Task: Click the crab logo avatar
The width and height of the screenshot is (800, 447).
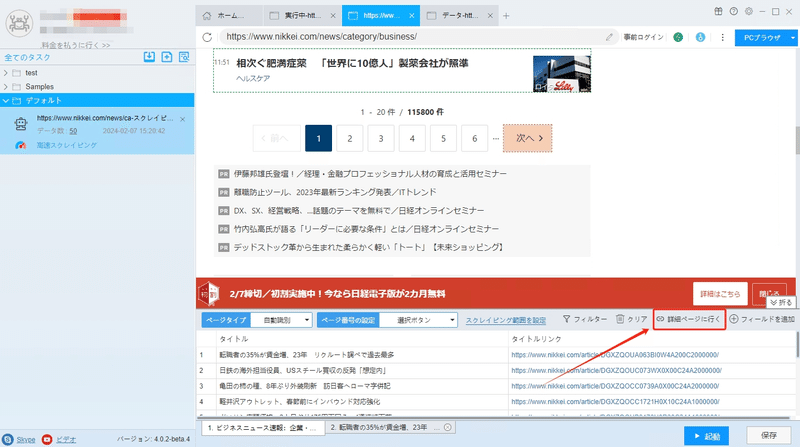Action: click(x=19, y=23)
